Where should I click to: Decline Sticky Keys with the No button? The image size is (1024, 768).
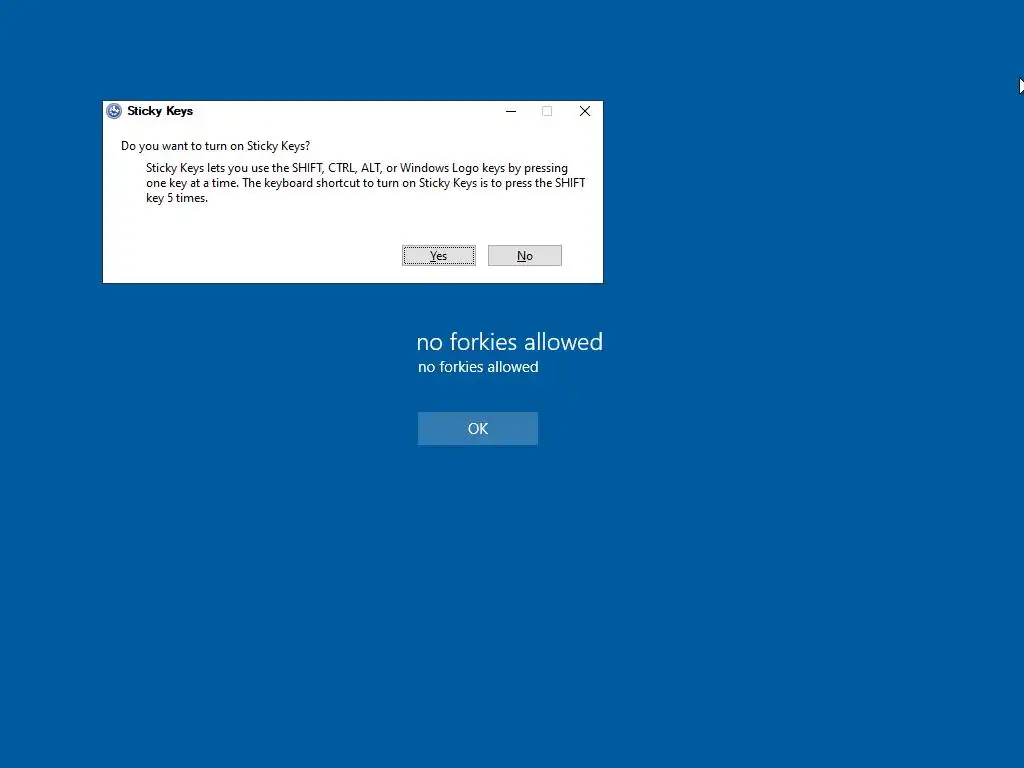pos(524,255)
